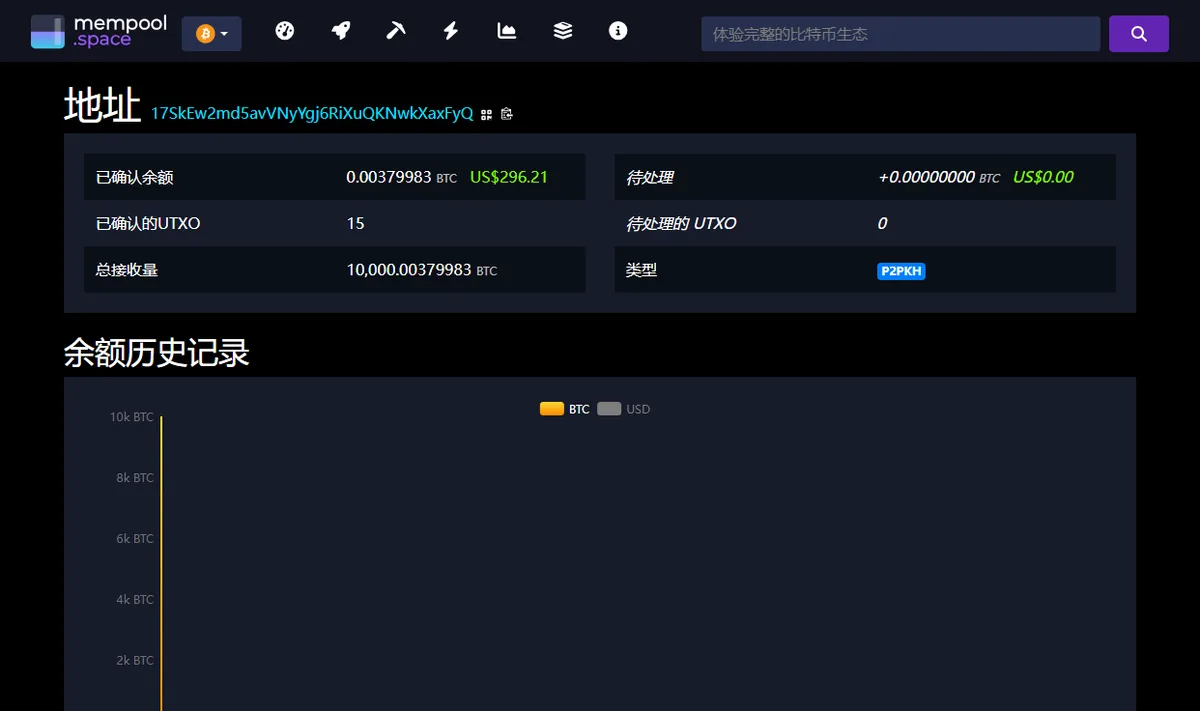Viewport: 1200px width, 711px height.
Task: Click the 6k BTC axis label
Action: [x=135, y=539]
